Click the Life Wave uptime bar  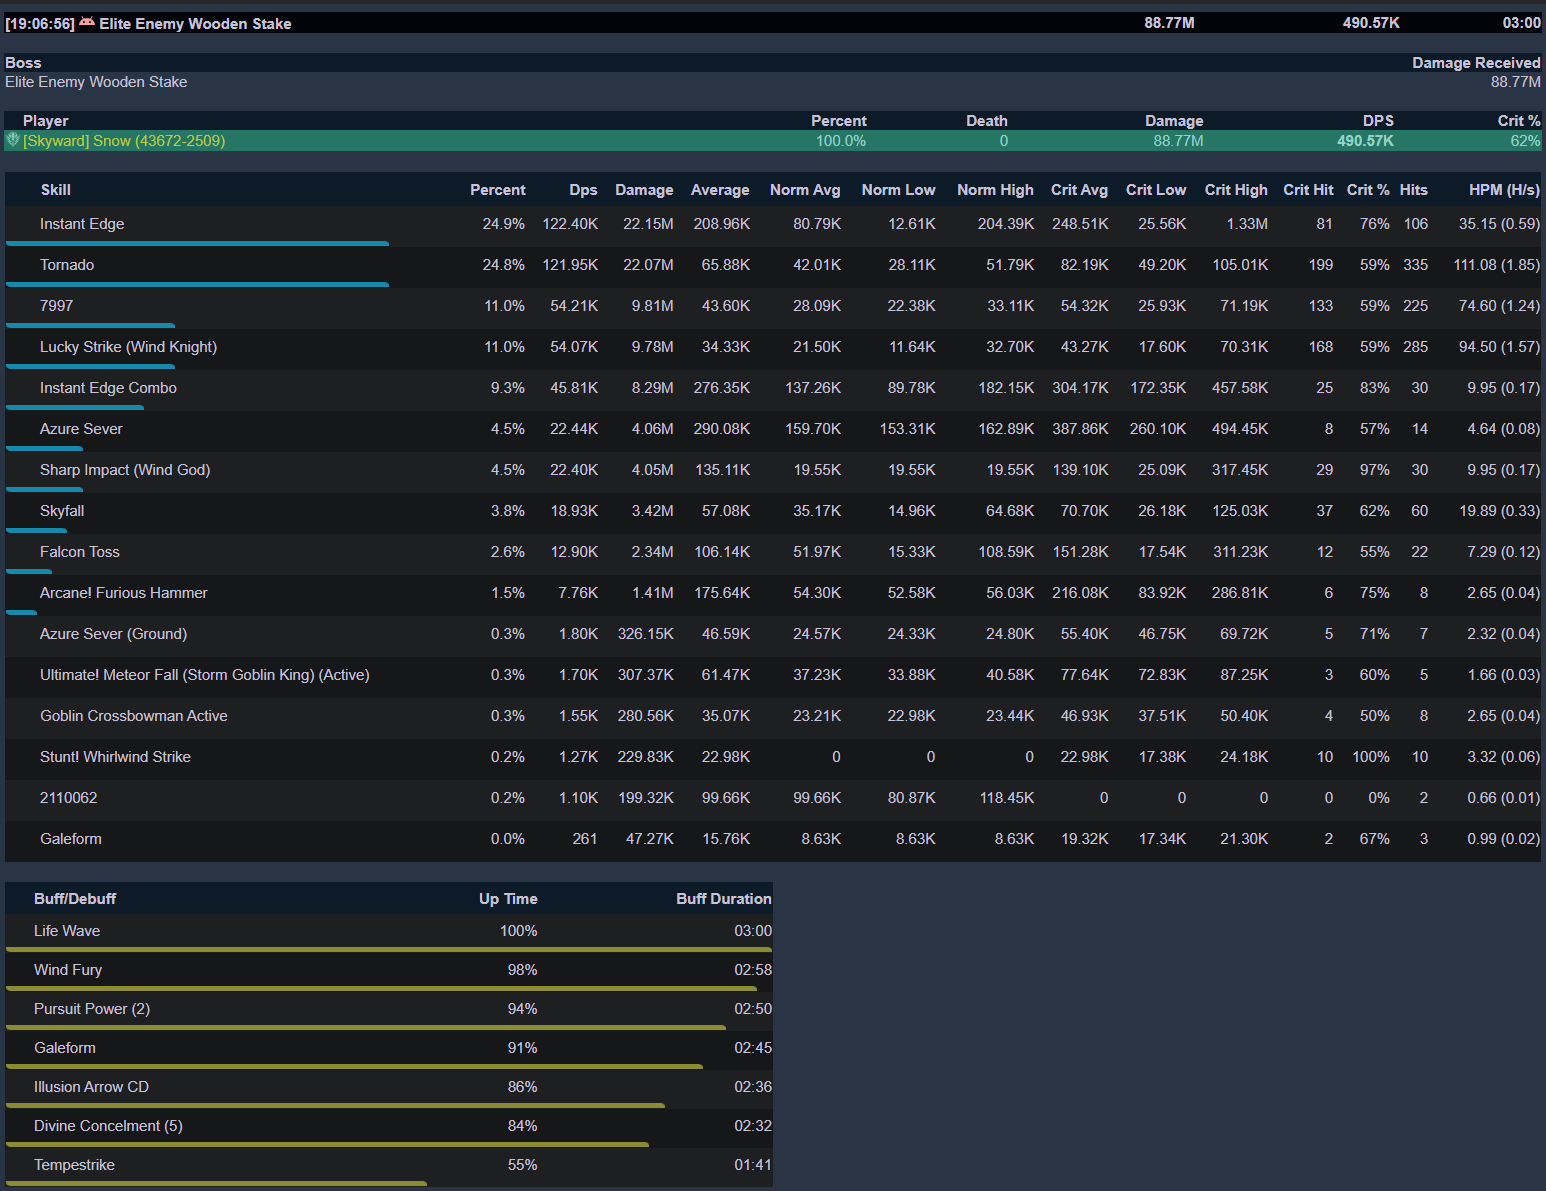tap(388, 949)
